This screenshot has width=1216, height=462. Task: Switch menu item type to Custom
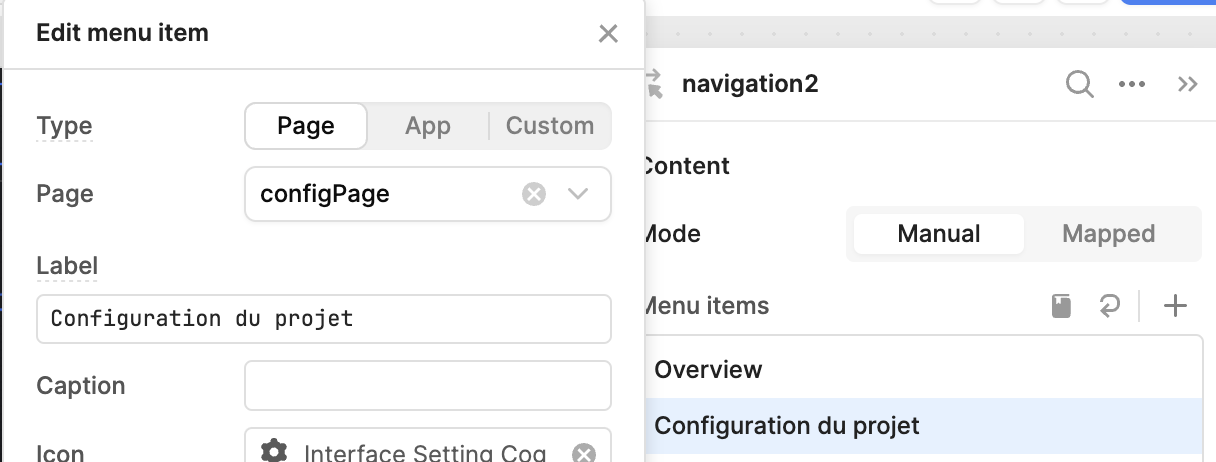(x=550, y=126)
